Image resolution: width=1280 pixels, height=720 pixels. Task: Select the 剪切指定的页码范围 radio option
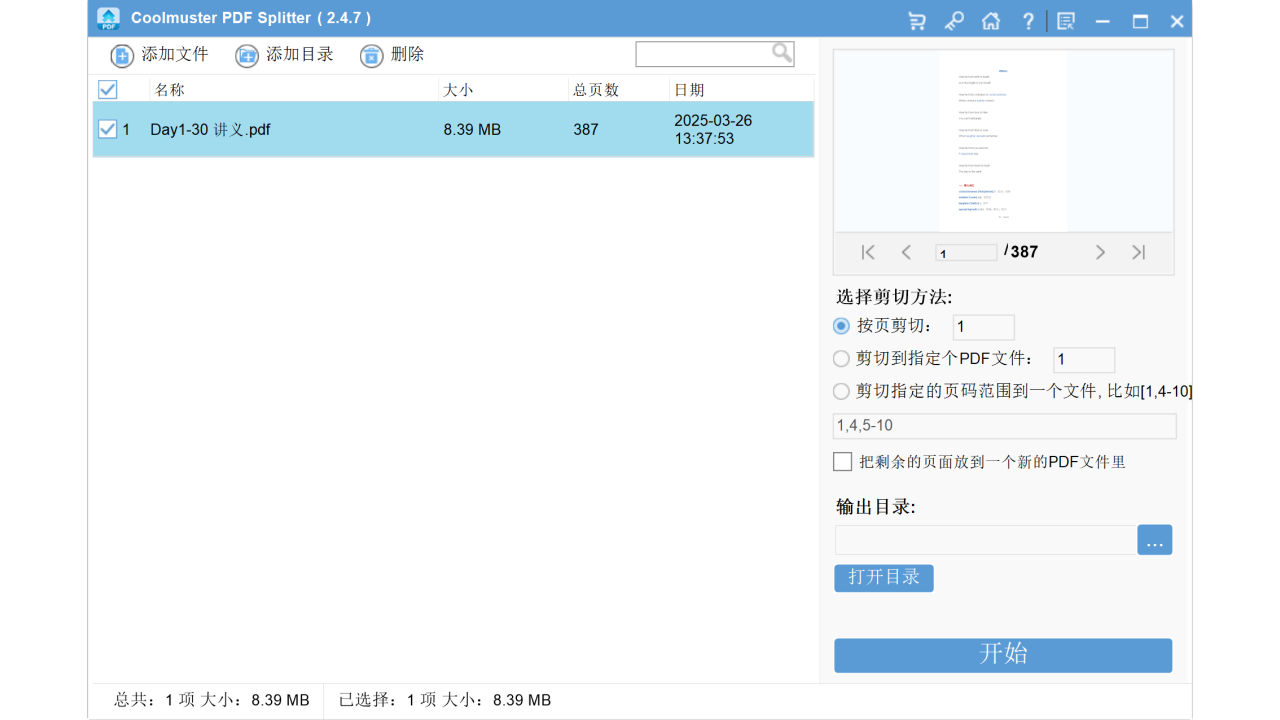(841, 391)
